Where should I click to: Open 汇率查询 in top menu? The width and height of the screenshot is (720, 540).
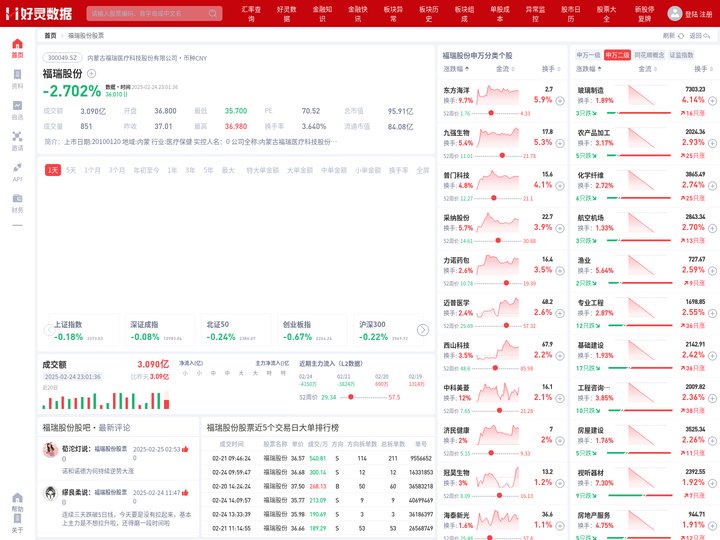tap(251, 14)
